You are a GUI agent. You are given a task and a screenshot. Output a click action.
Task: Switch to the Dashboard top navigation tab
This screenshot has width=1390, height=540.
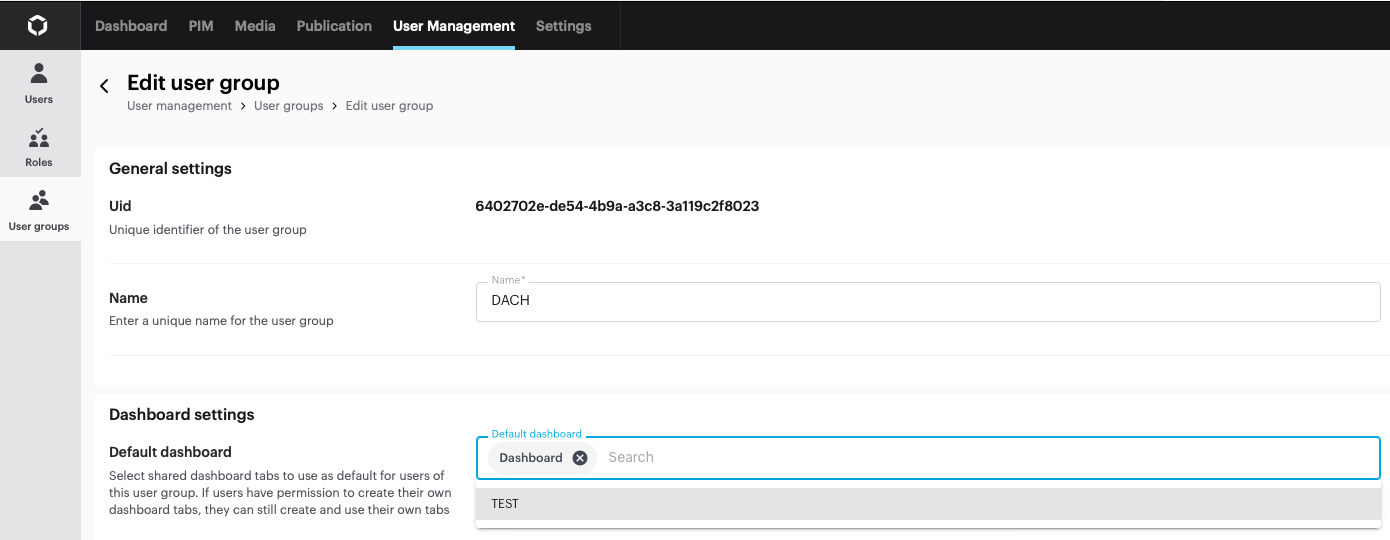coord(131,26)
